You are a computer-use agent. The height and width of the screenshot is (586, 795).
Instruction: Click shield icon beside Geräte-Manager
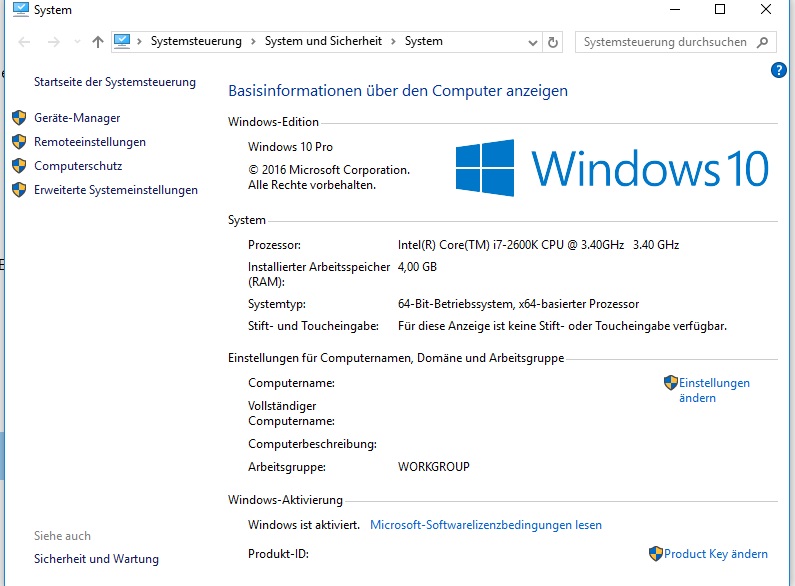tap(19, 118)
